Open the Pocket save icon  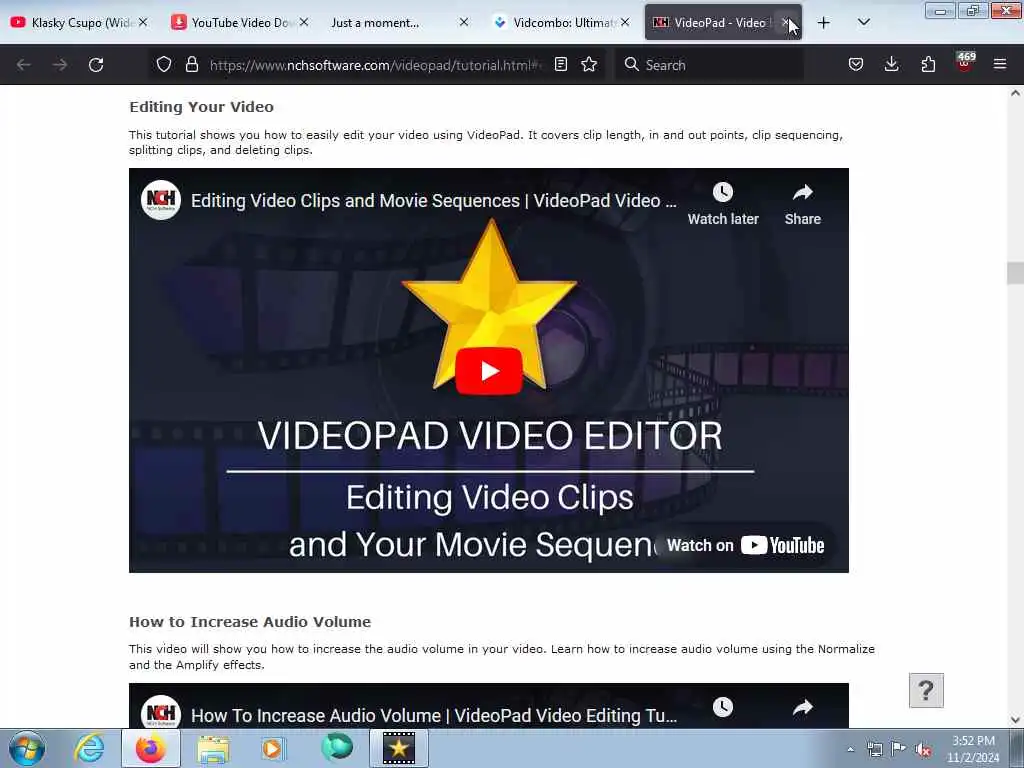point(856,65)
